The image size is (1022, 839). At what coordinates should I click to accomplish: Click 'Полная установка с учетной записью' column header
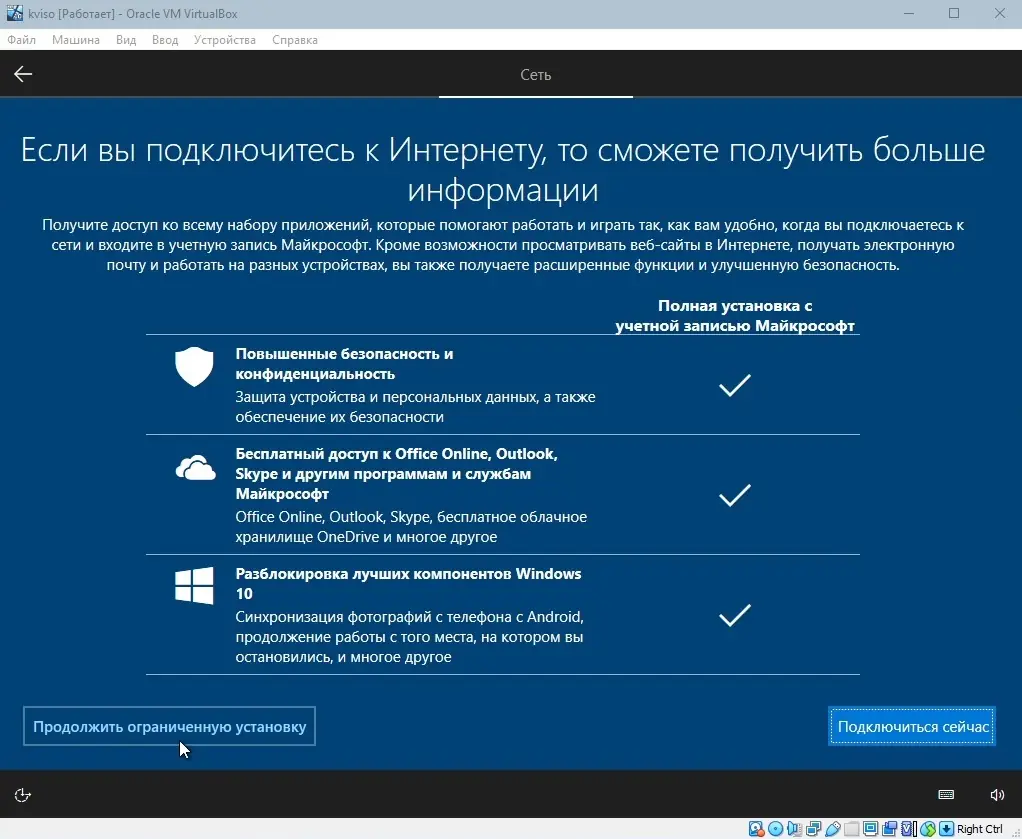(735, 316)
